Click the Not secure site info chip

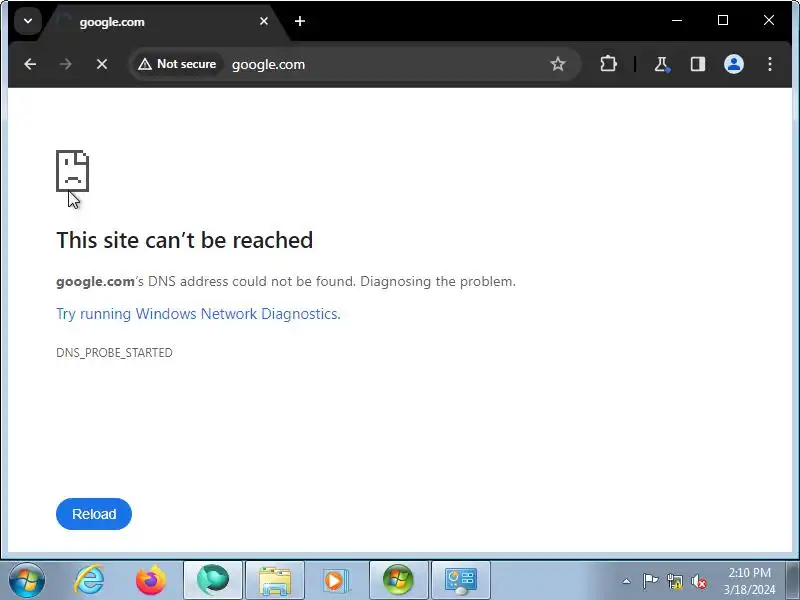pos(178,64)
